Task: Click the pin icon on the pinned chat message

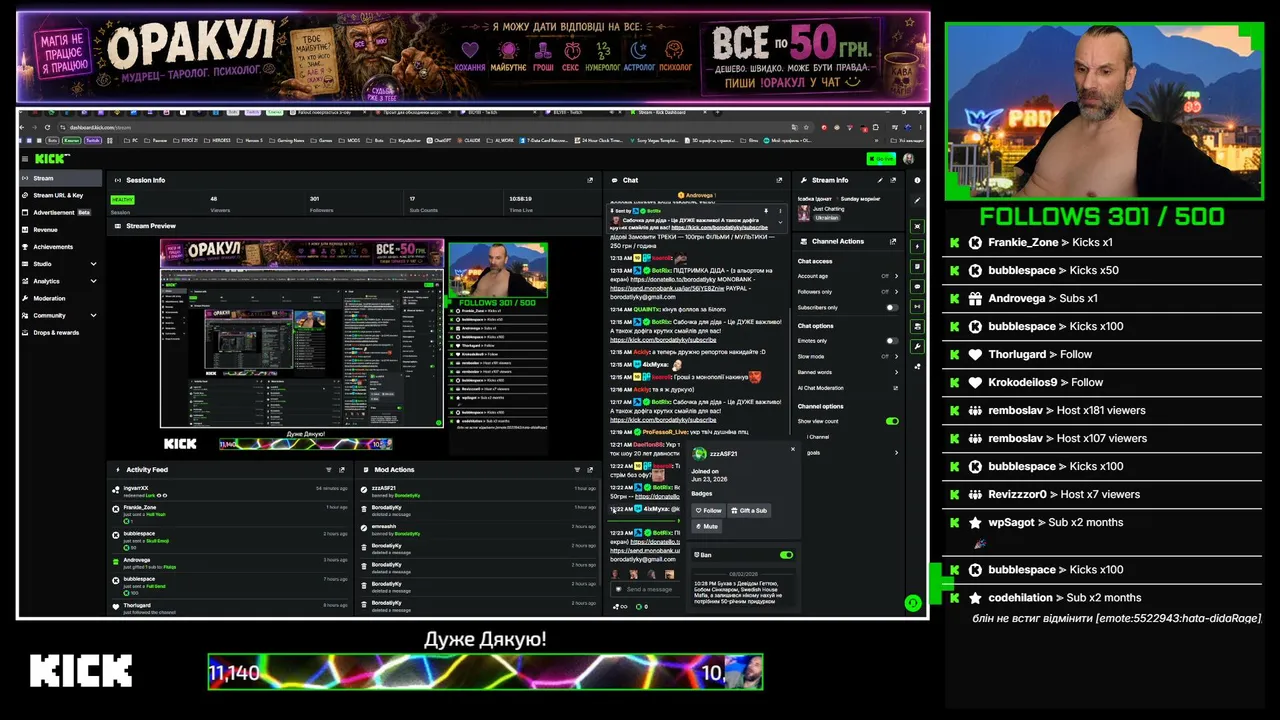Action: pyautogui.click(x=766, y=211)
